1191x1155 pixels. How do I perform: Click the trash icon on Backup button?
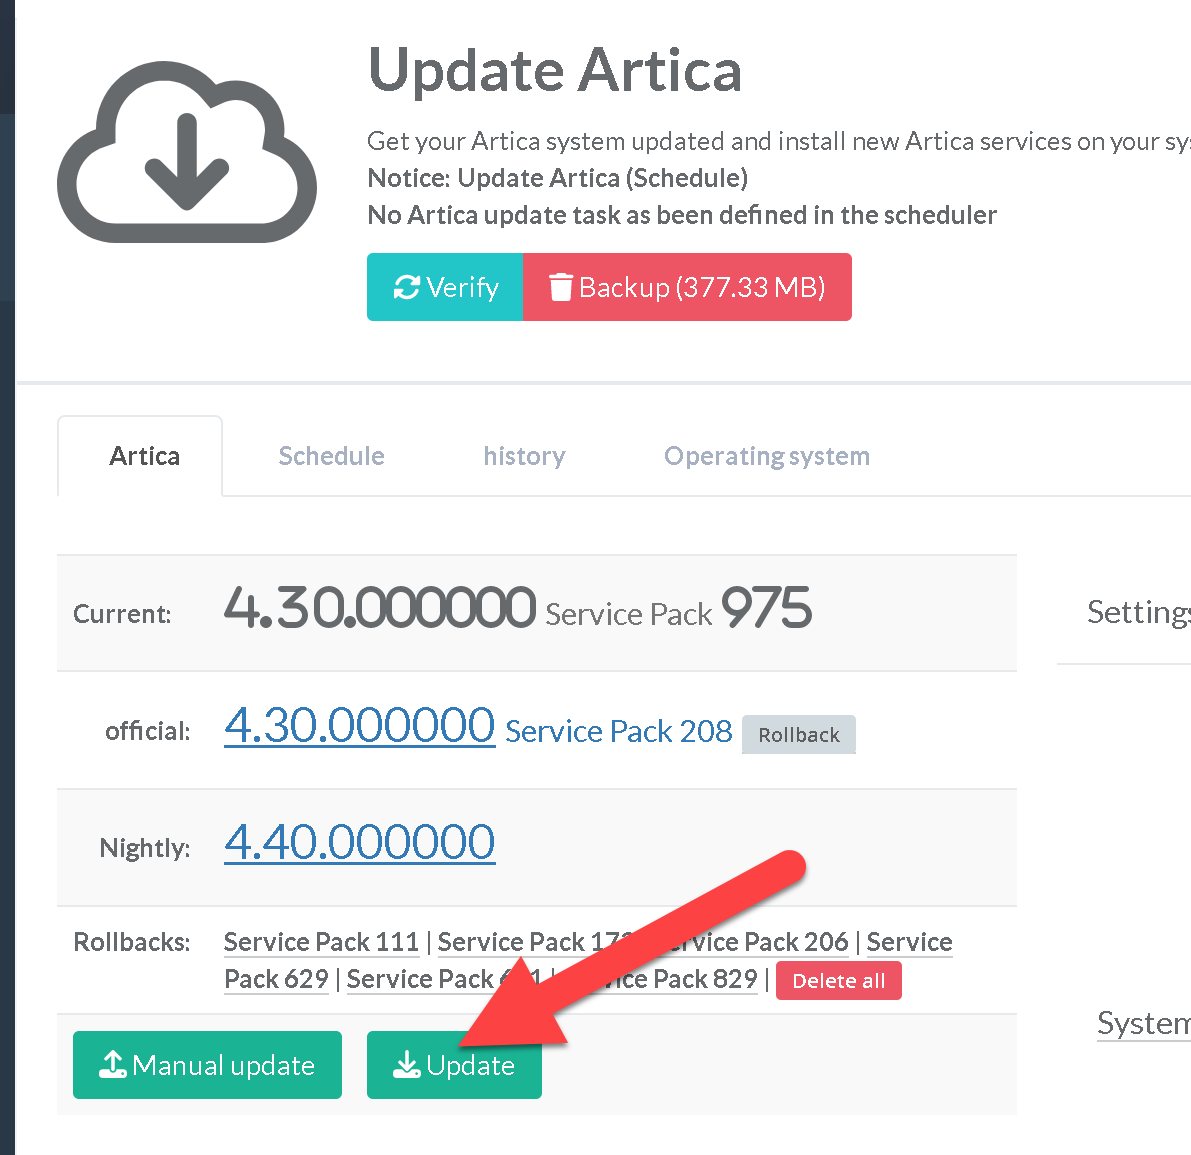561,288
